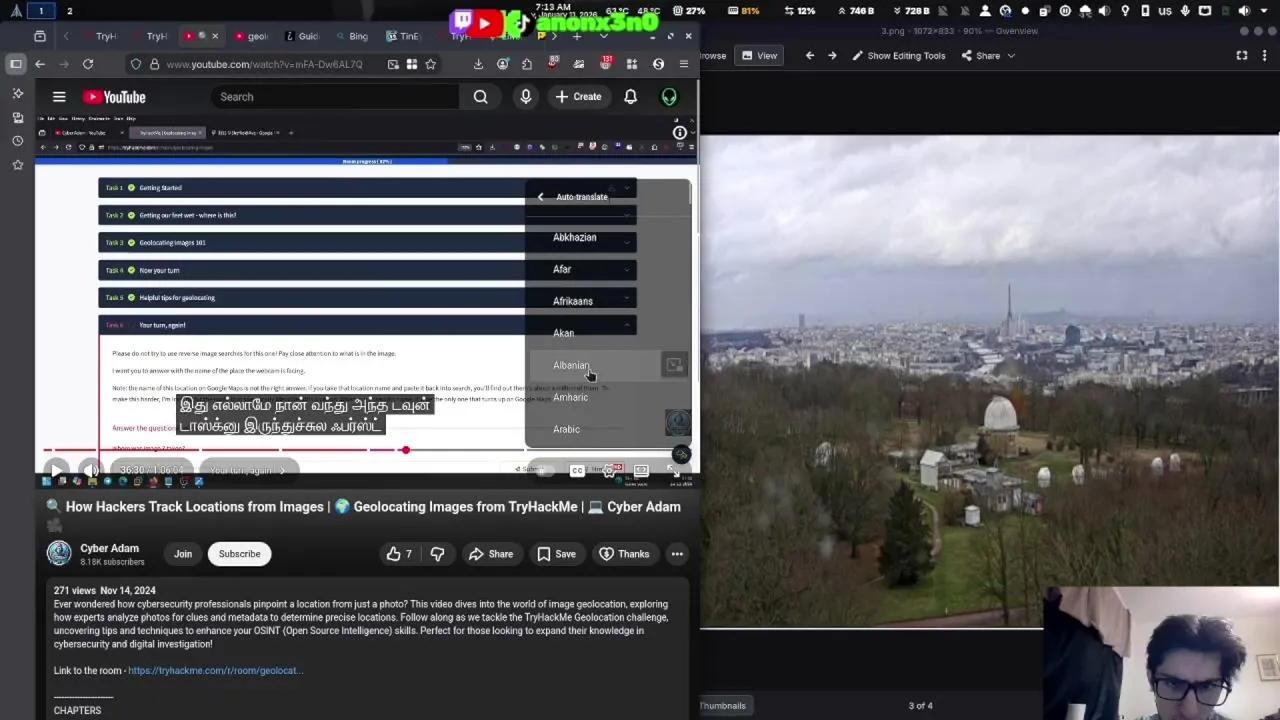This screenshot has height=720, width=1280.
Task: Click the Join membership button
Action: 183,554
